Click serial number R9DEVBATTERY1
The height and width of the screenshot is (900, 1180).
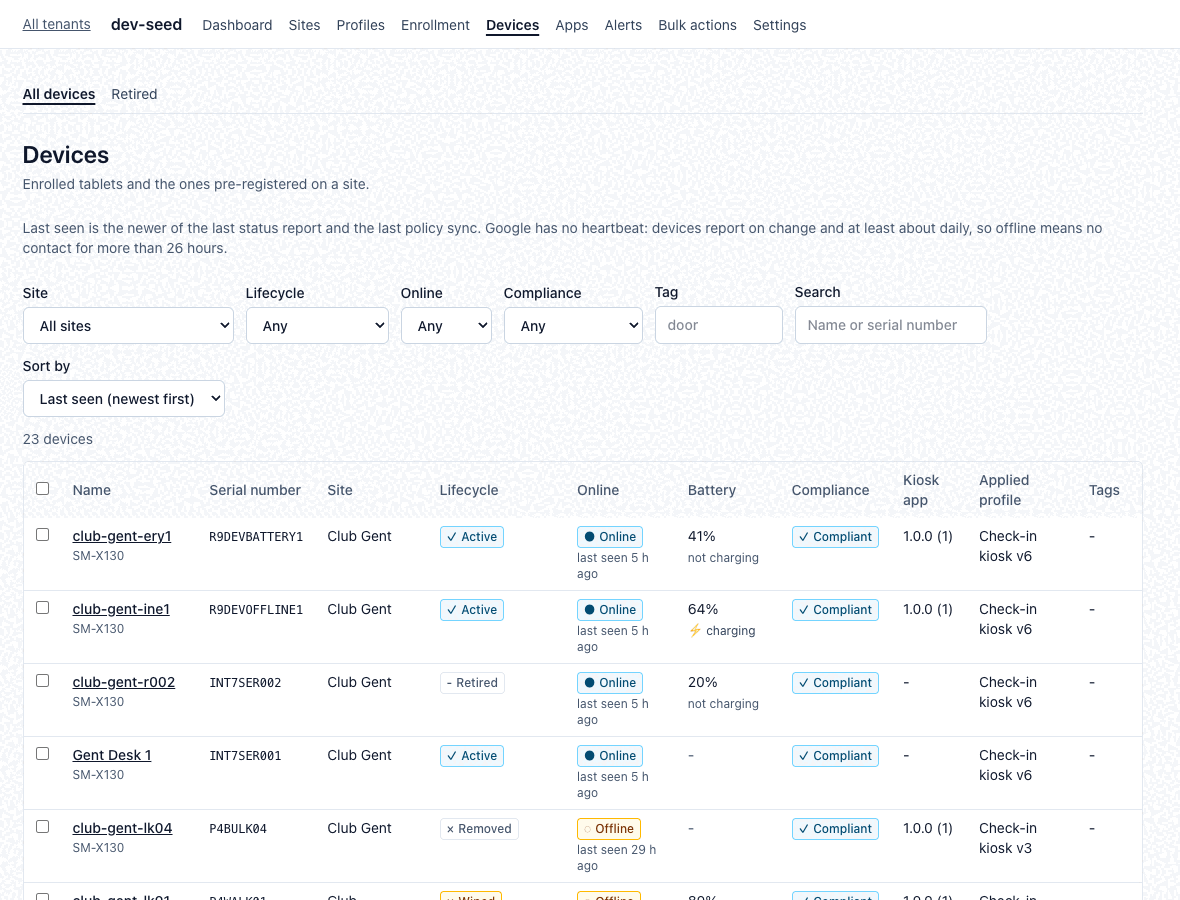click(x=256, y=537)
